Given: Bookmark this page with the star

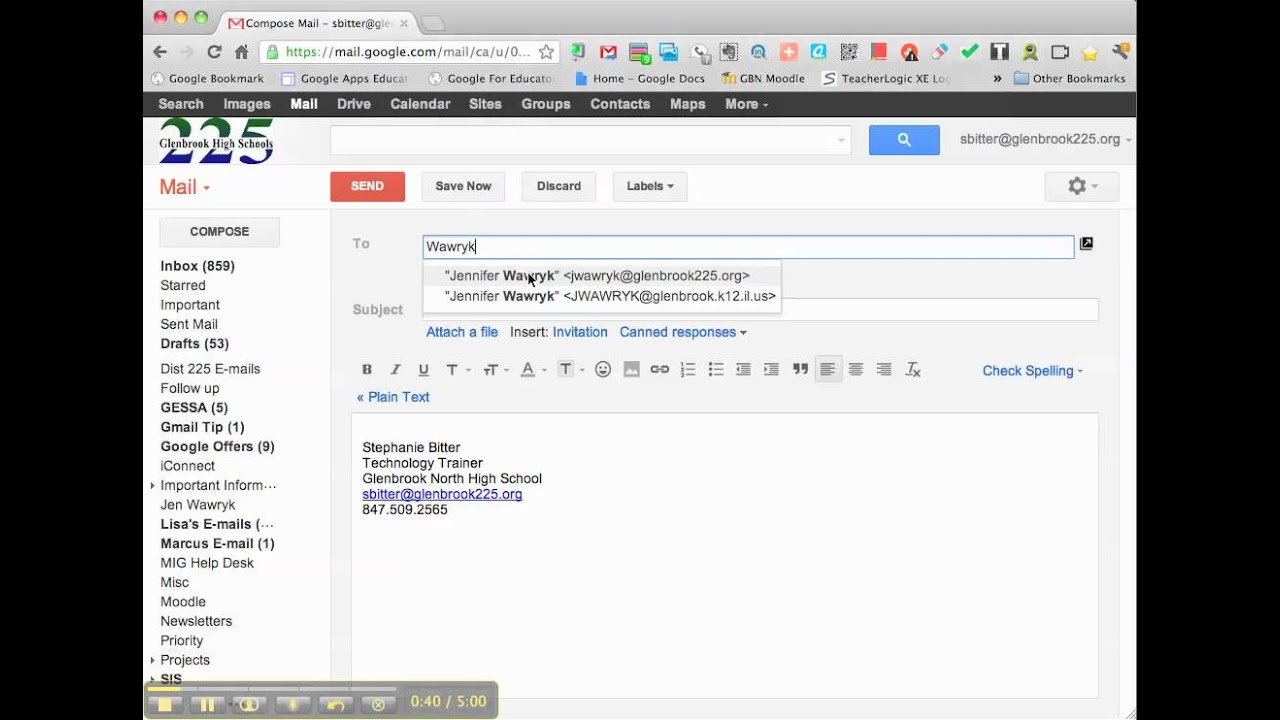Looking at the screenshot, I should pyautogui.click(x=546, y=52).
